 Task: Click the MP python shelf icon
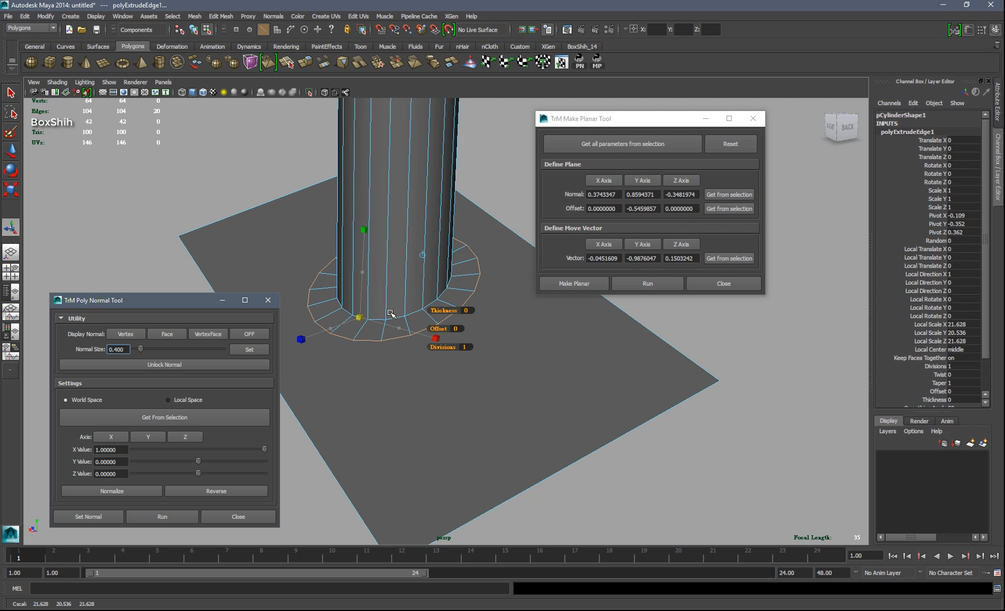tap(597, 62)
